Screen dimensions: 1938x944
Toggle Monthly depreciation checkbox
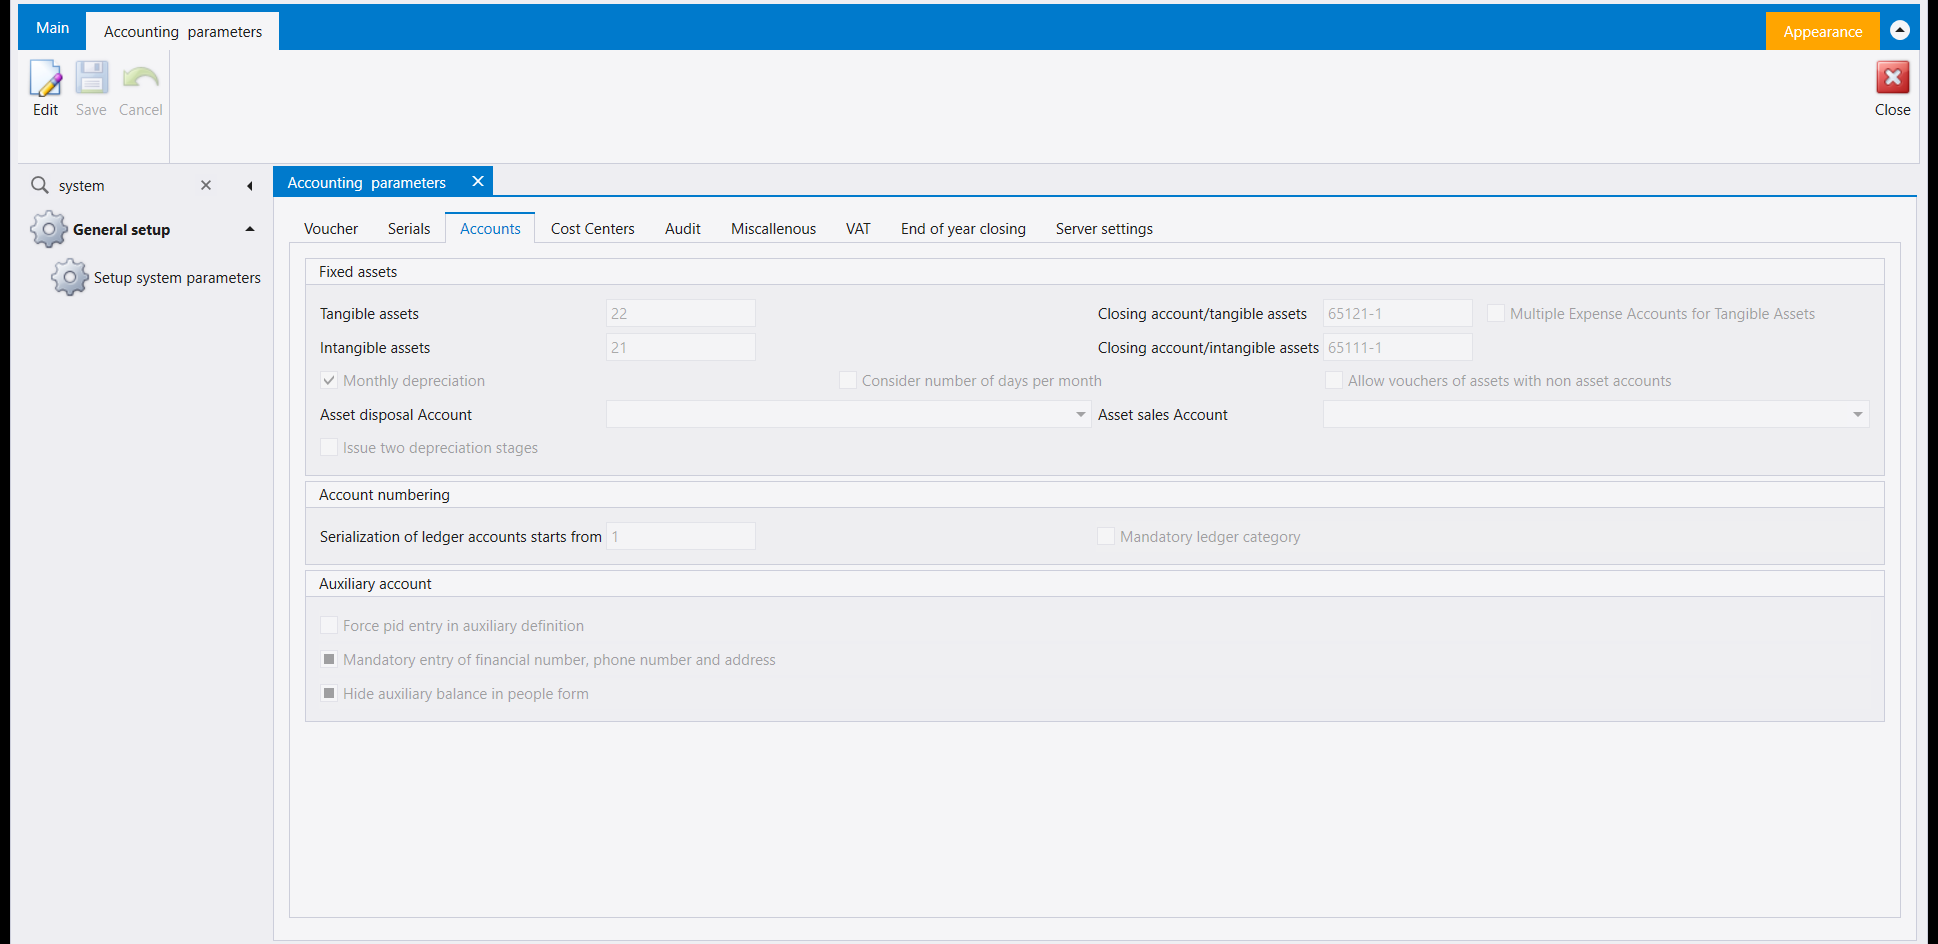pos(329,380)
